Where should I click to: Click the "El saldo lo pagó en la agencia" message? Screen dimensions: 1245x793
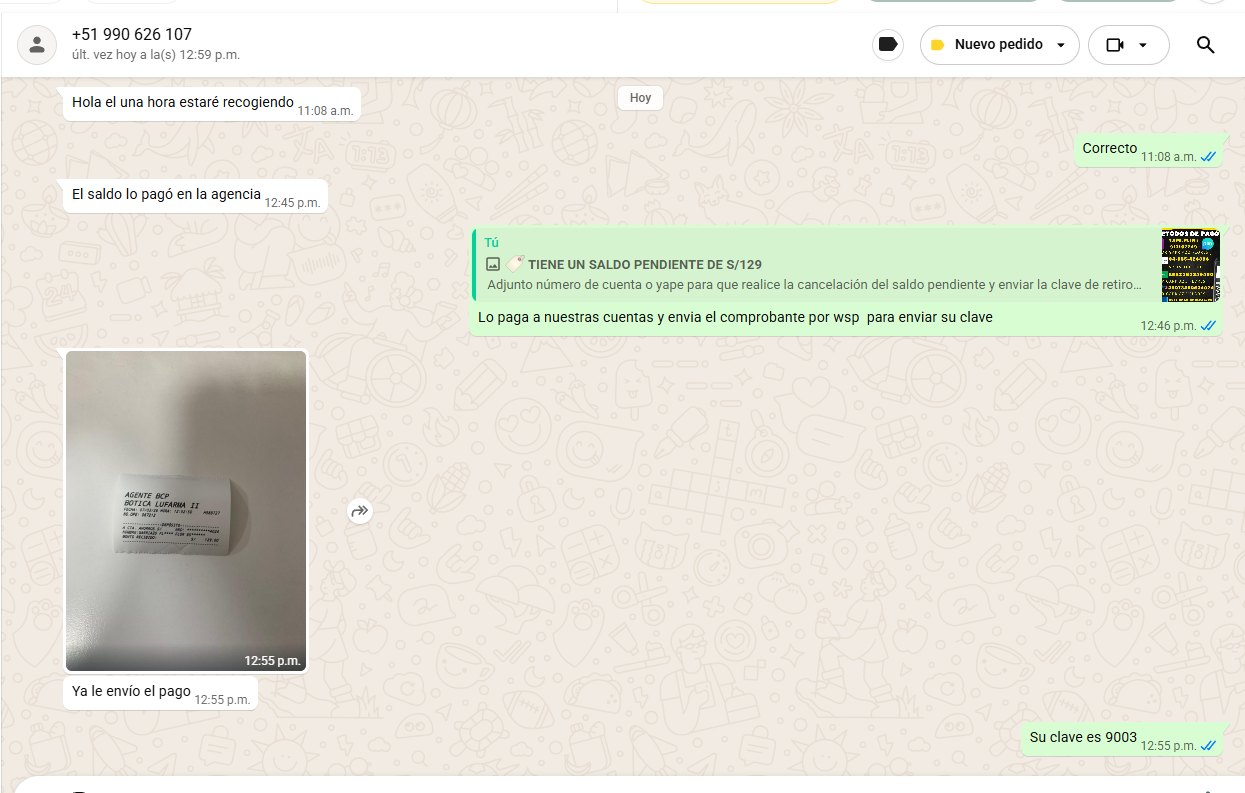point(166,194)
